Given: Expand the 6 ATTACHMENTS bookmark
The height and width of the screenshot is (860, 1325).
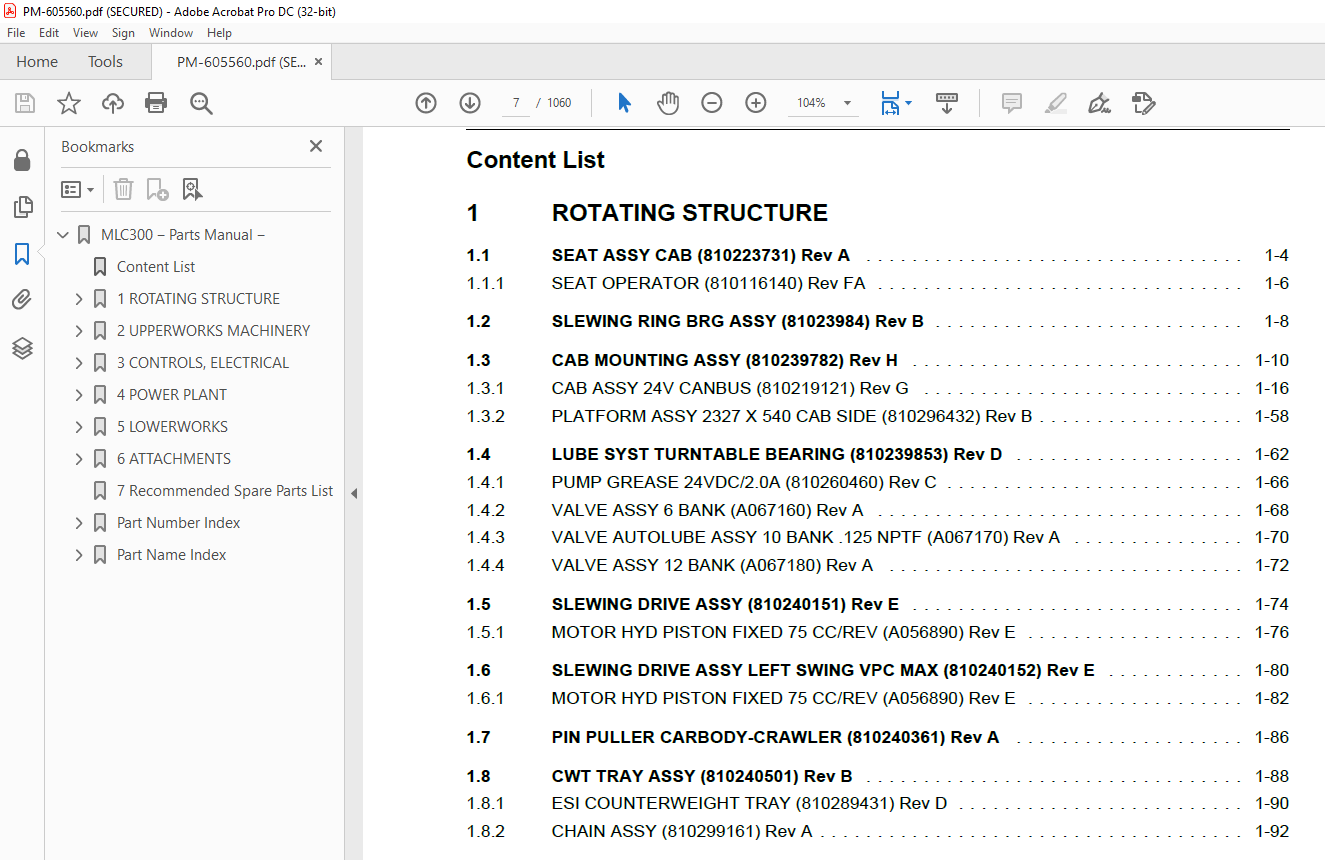Looking at the screenshot, I should [x=79, y=459].
